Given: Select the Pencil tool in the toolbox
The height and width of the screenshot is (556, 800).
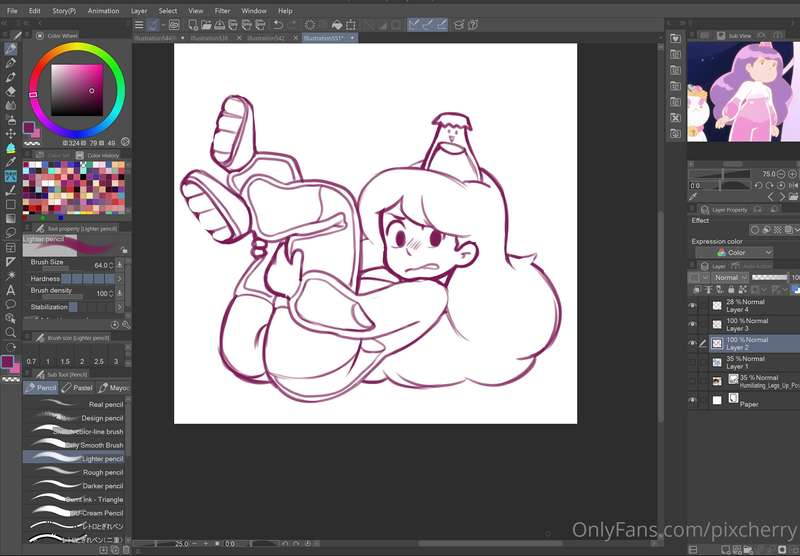Looking at the screenshot, I should coord(10,49).
